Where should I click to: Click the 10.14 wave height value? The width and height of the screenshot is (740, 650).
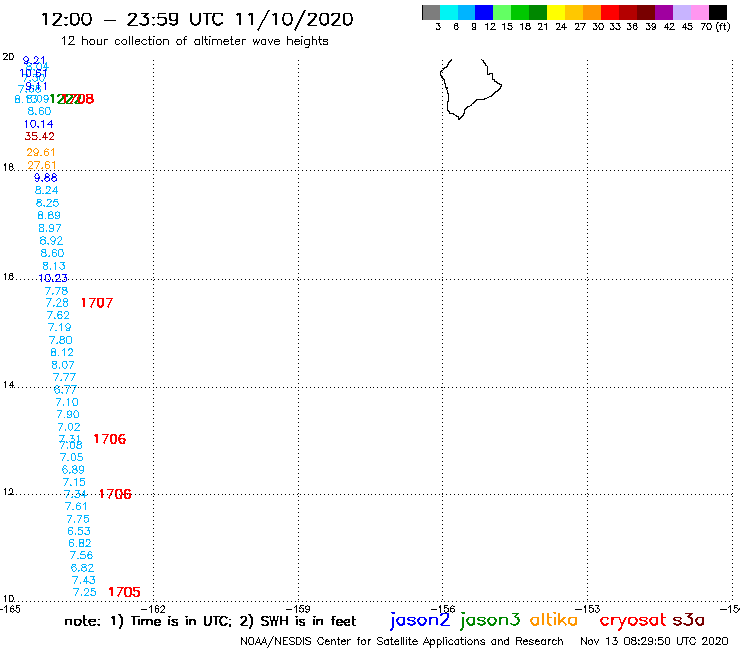[39, 124]
